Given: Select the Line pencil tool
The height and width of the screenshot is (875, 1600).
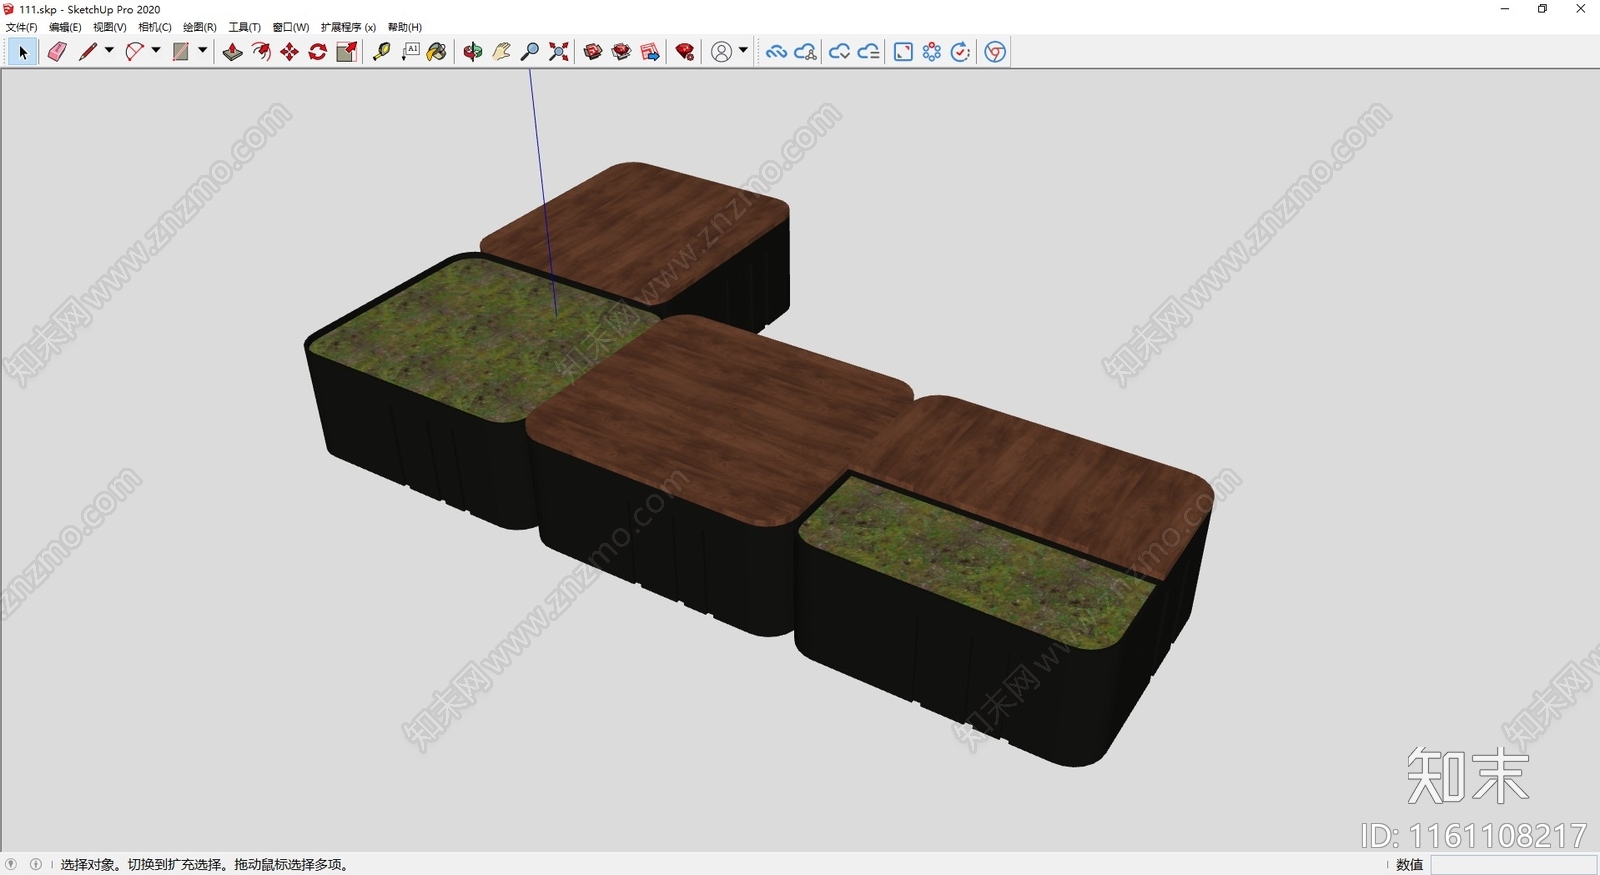Looking at the screenshot, I should [88, 52].
